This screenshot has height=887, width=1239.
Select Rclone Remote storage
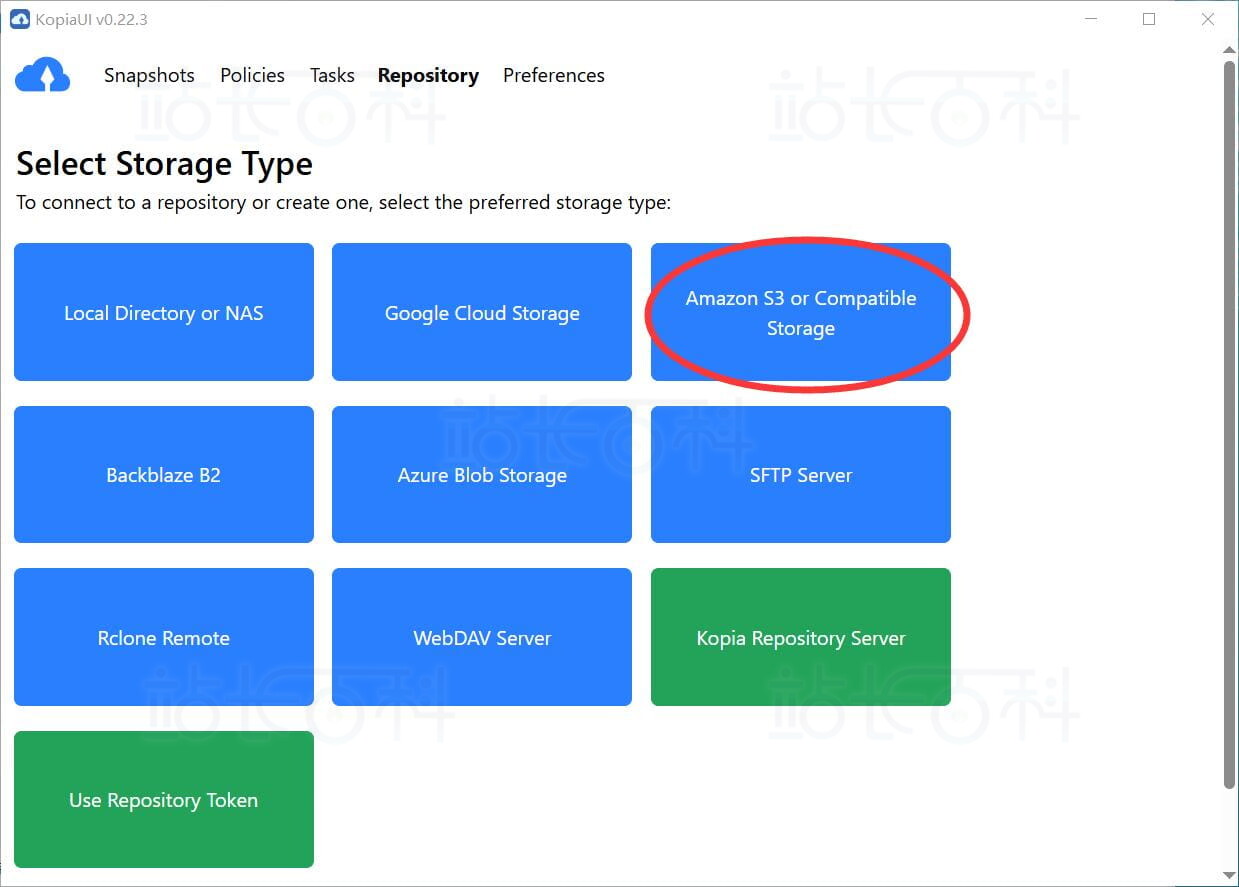coord(164,637)
